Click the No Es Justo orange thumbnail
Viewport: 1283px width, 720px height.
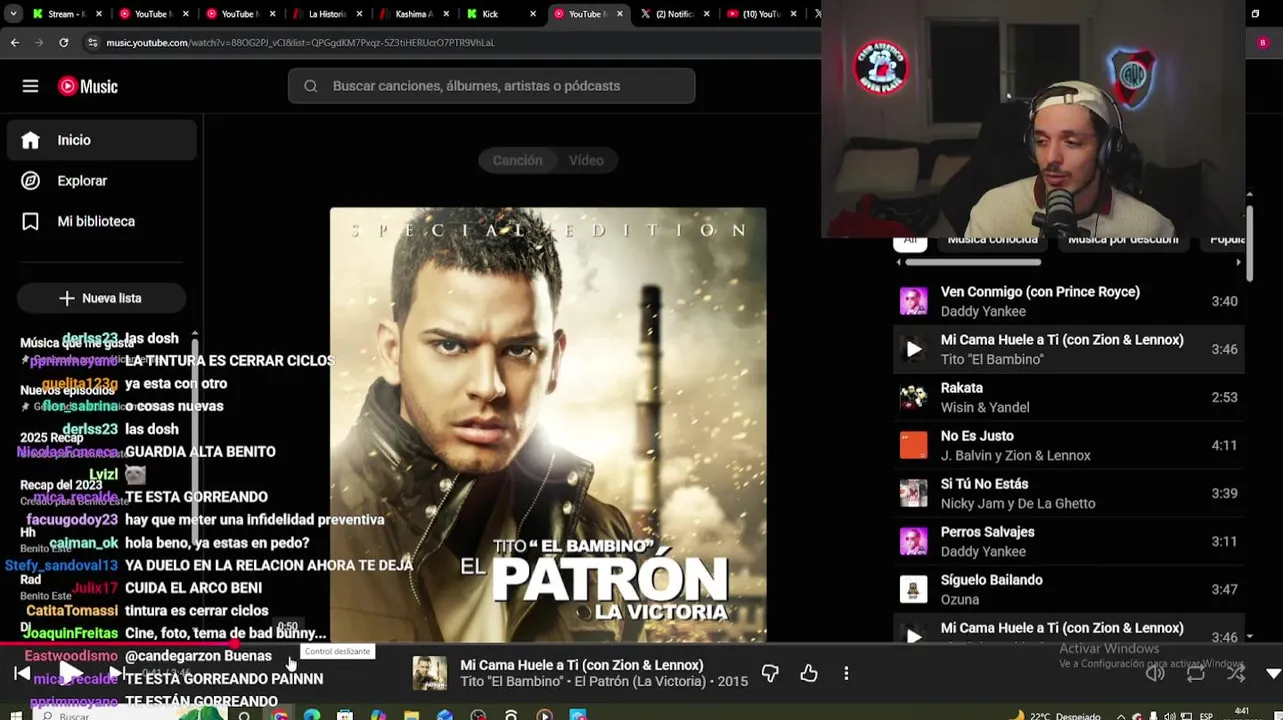(913, 445)
